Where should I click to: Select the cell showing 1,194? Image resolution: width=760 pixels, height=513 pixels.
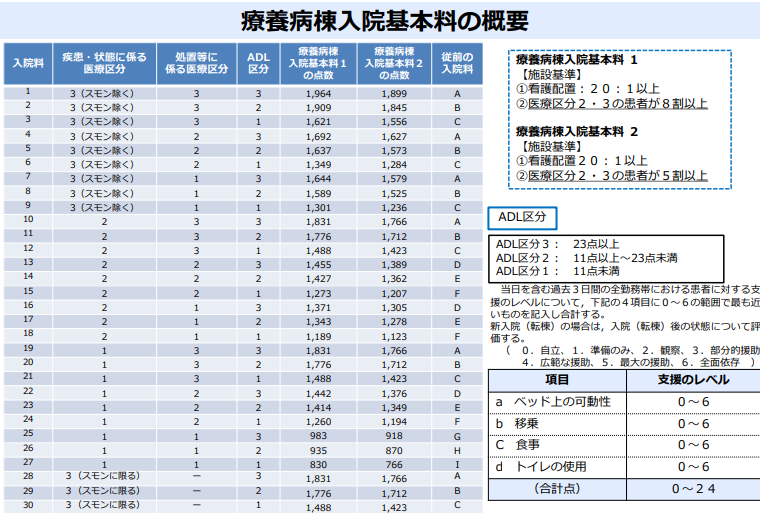(394, 422)
